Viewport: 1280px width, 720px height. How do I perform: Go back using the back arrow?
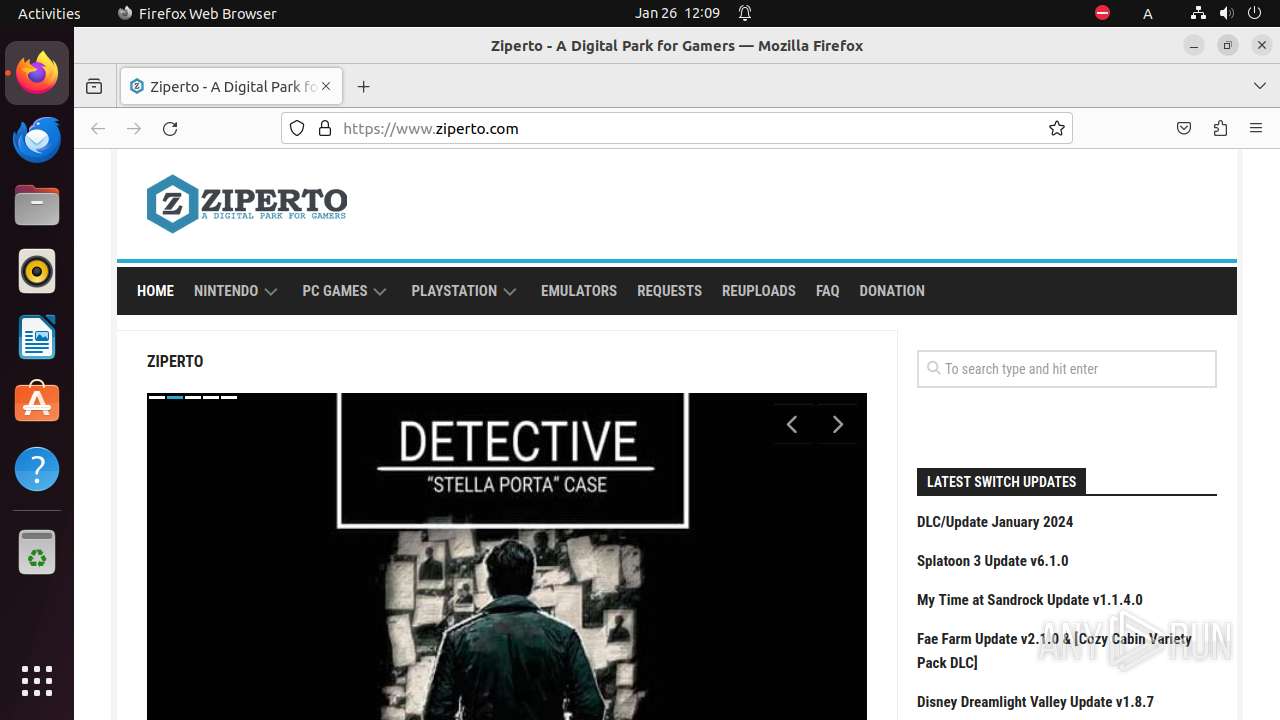click(x=98, y=128)
